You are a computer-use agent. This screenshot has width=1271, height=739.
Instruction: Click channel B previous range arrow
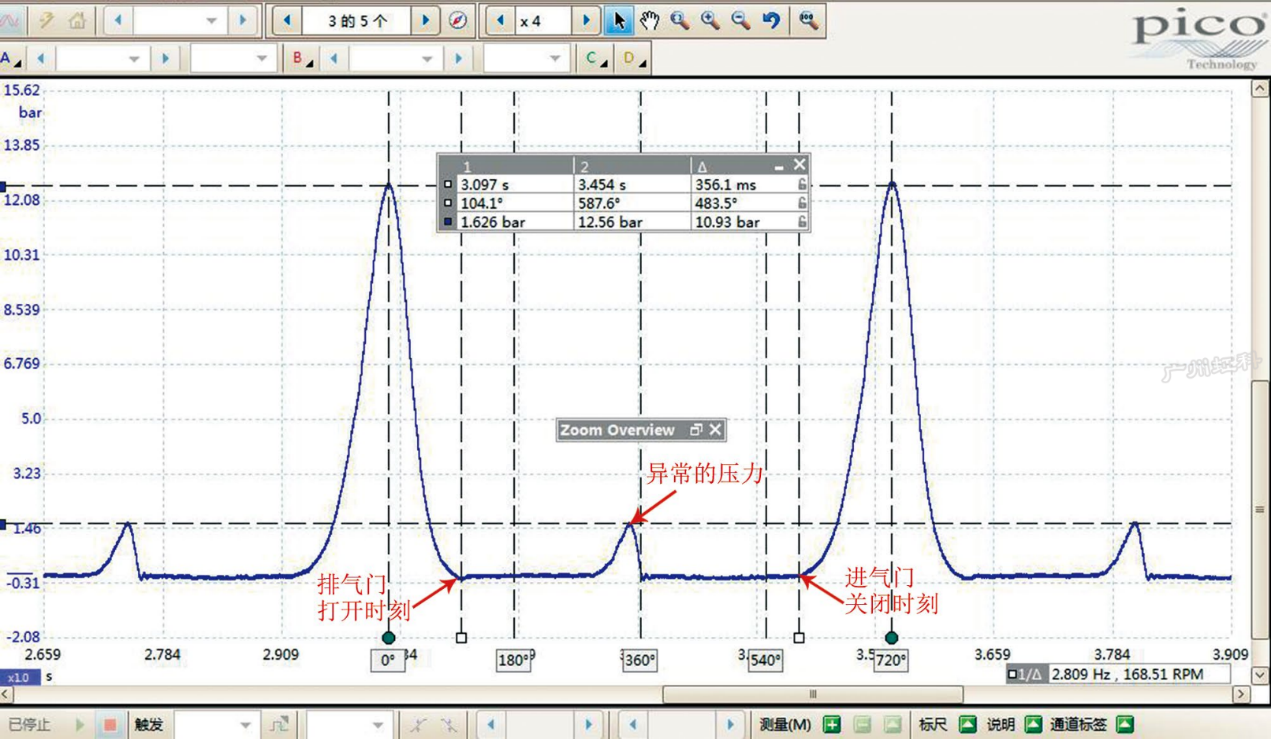pos(334,59)
